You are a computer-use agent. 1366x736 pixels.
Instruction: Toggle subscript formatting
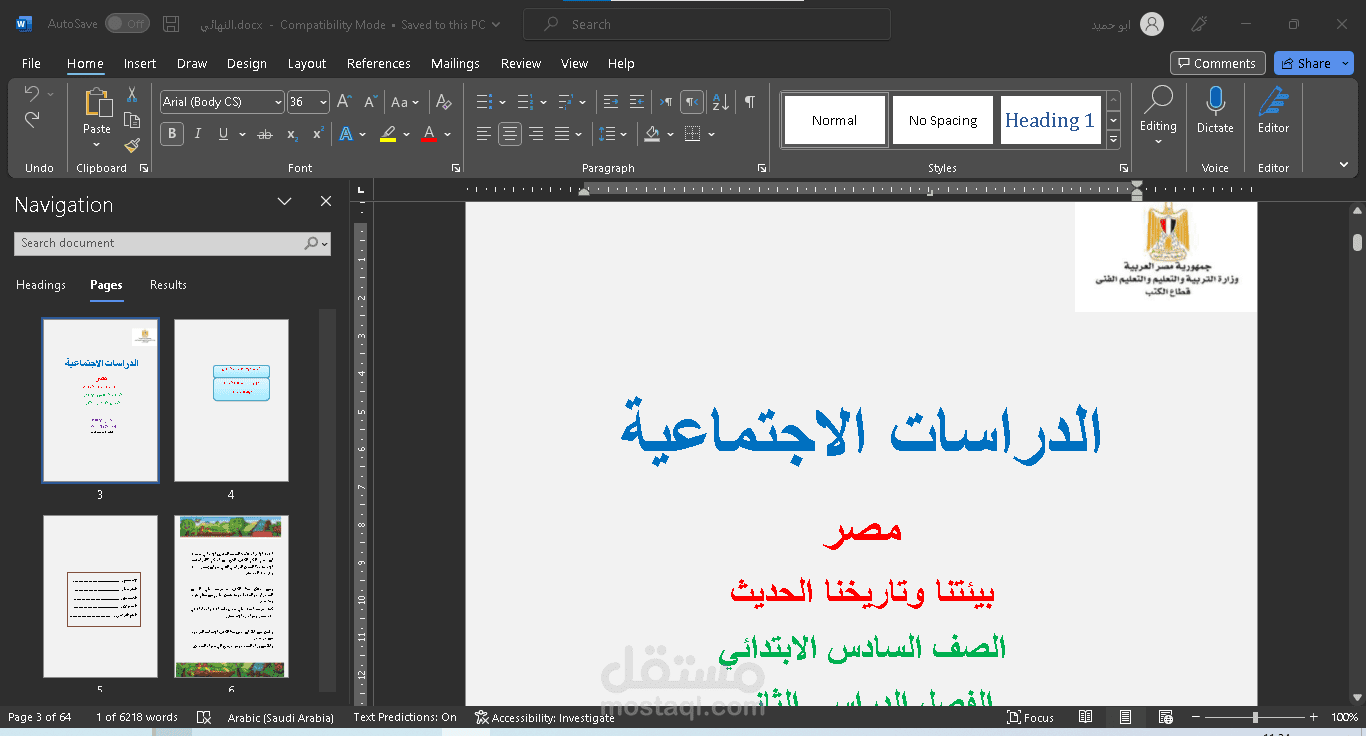291,133
